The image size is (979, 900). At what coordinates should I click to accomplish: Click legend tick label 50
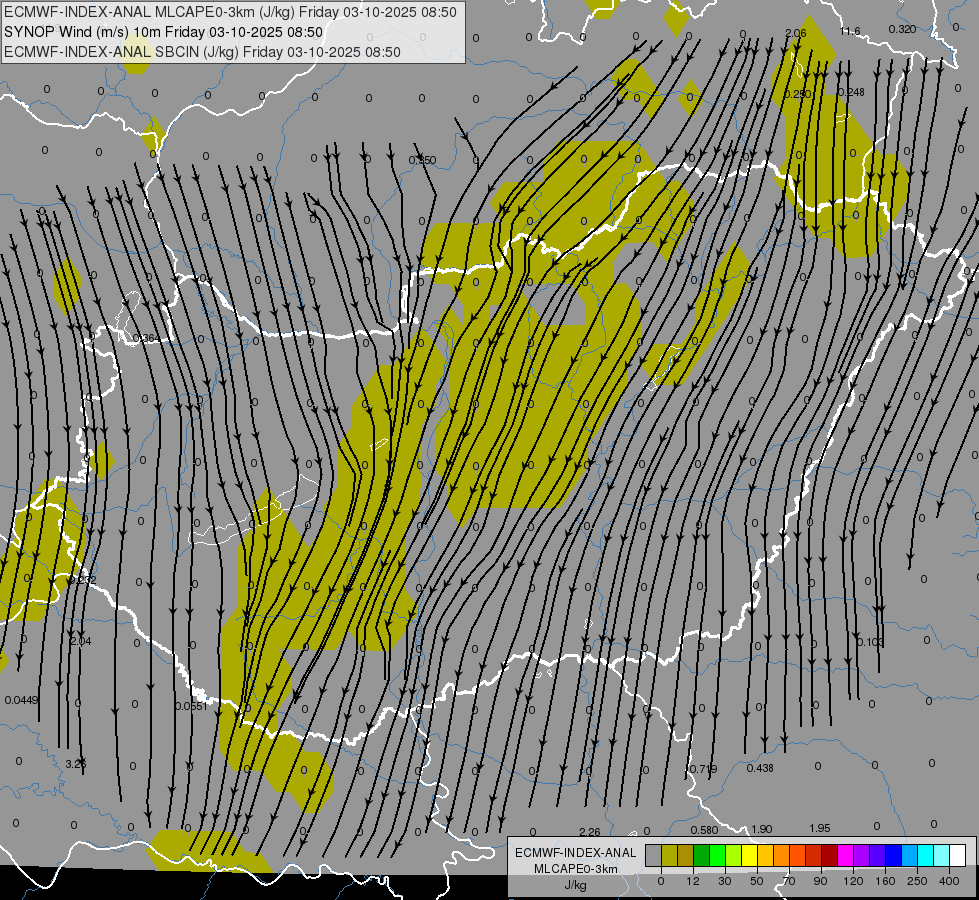[x=757, y=881]
